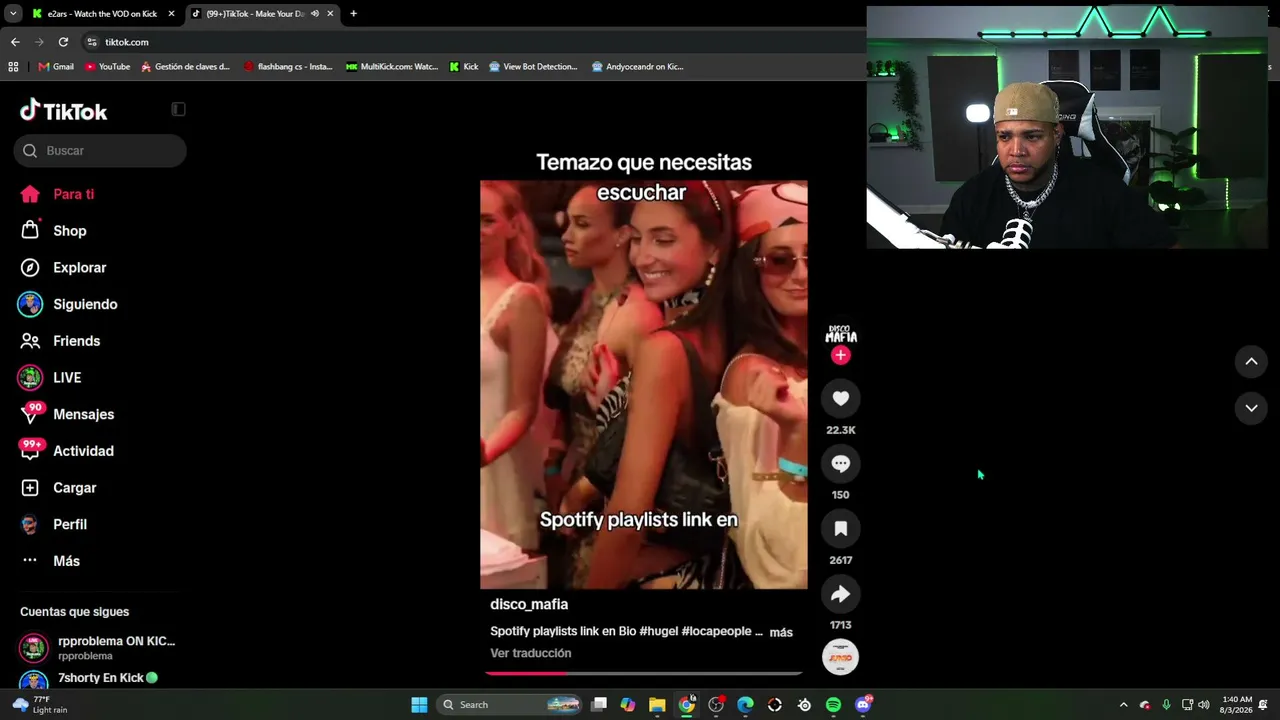Show hidden system tray icons

tap(1123, 705)
